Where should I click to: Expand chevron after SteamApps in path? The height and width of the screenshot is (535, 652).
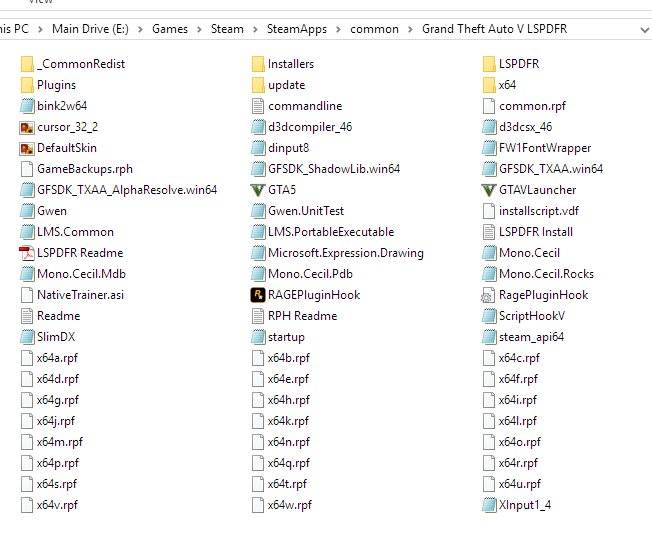click(338, 30)
